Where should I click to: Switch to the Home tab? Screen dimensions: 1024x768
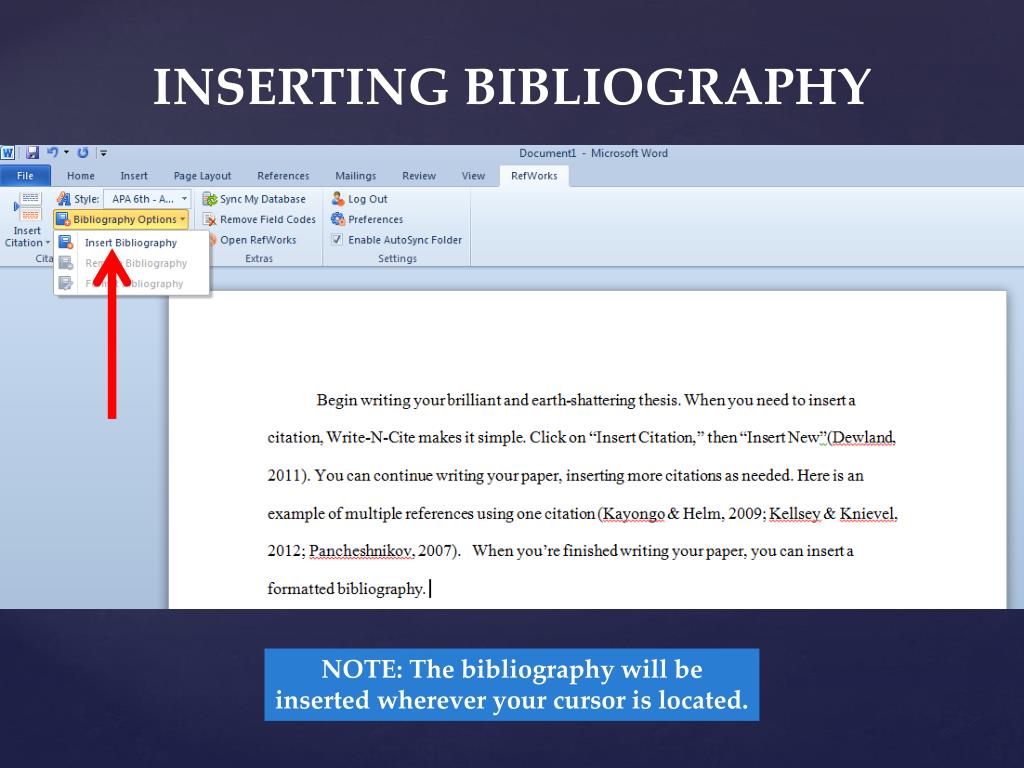point(81,176)
